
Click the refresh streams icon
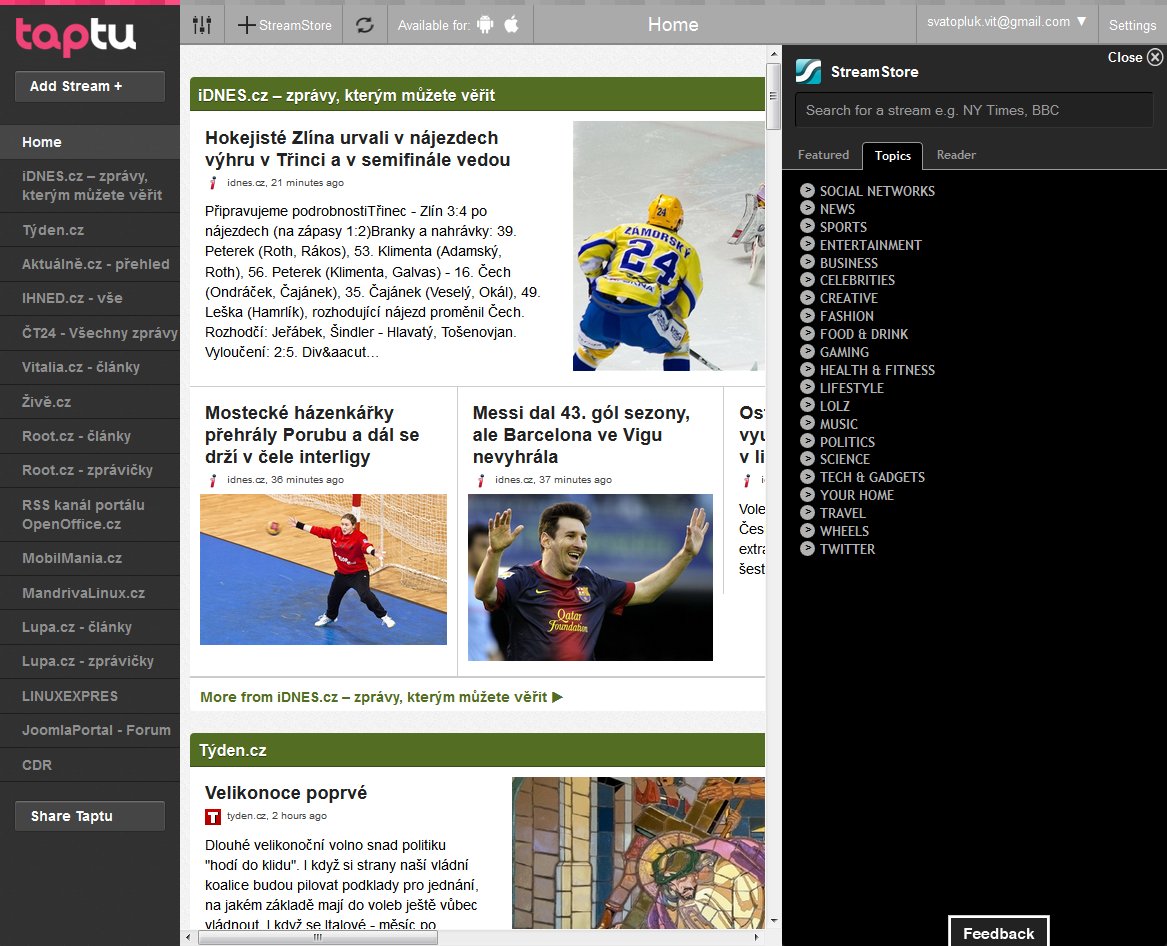click(365, 25)
